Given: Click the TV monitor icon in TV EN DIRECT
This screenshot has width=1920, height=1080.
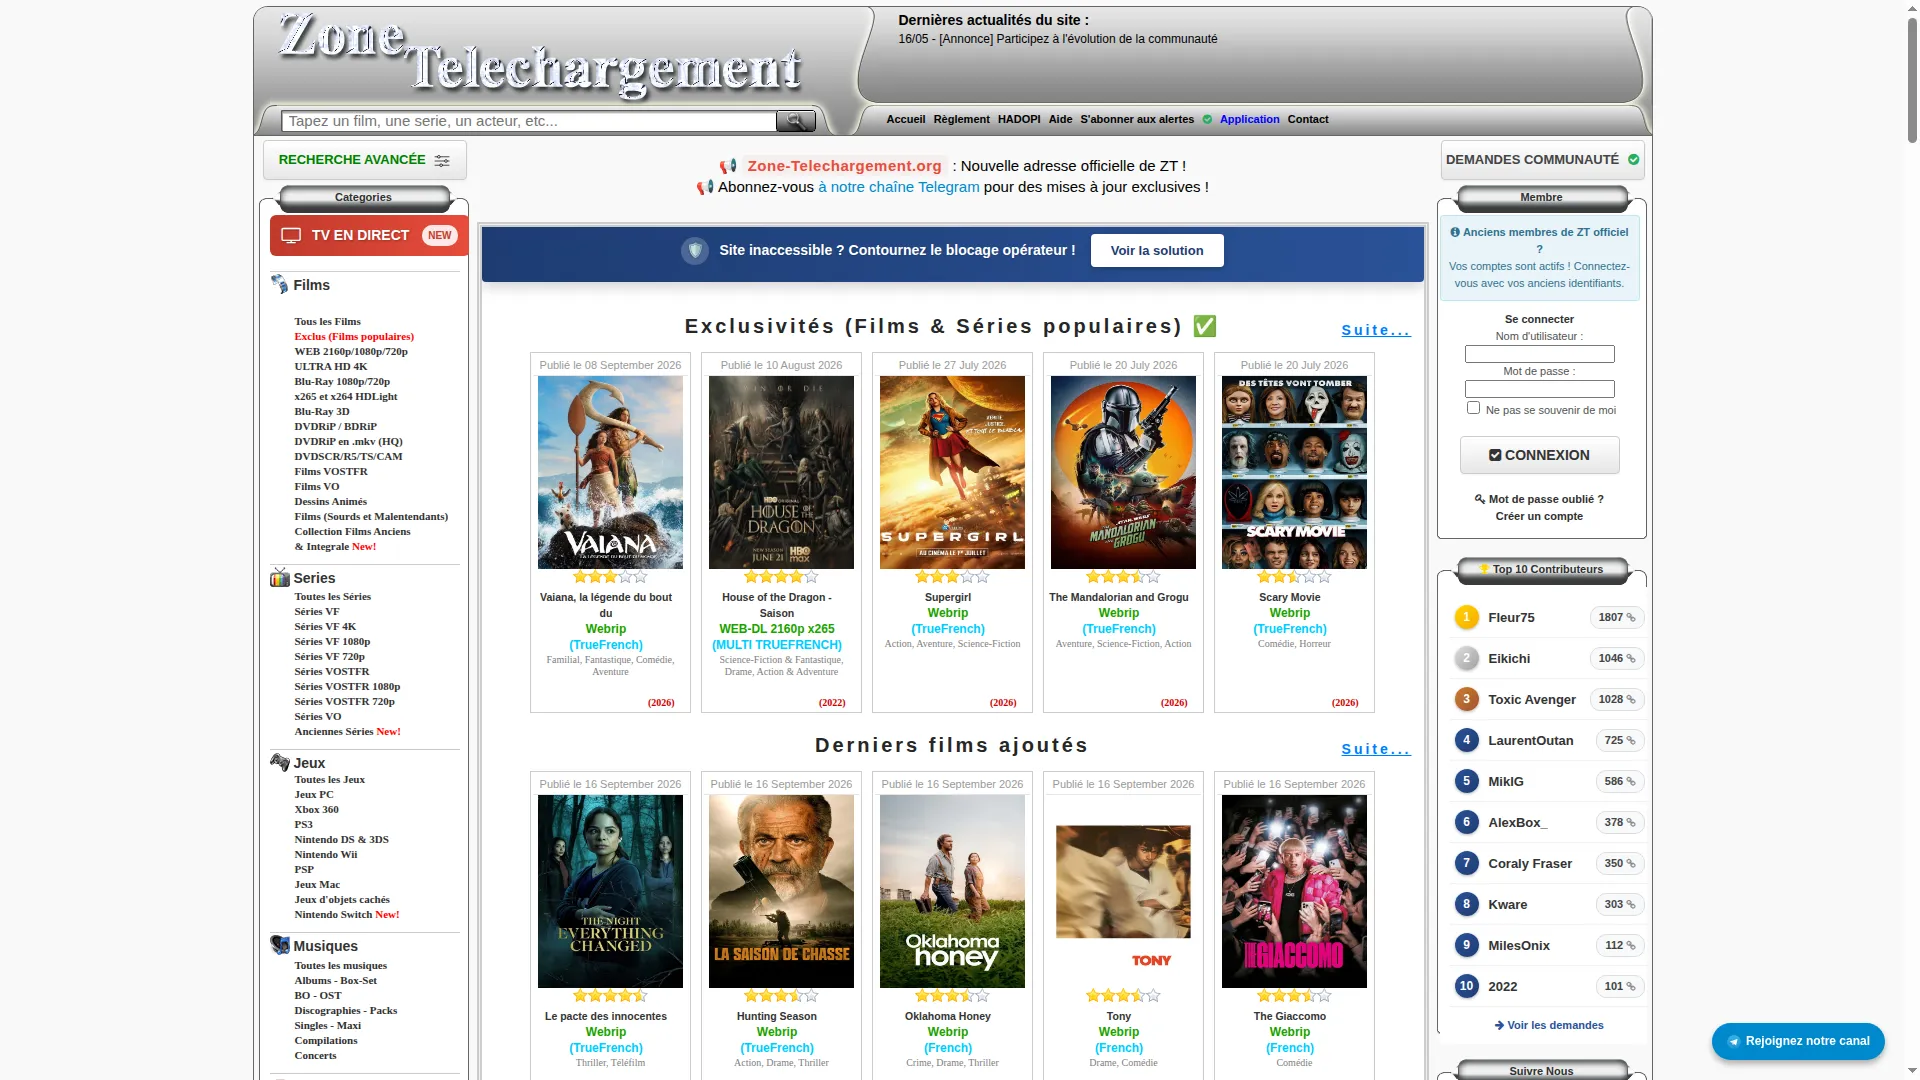Looking at the screenshot, I should click(x=291, y=236).
